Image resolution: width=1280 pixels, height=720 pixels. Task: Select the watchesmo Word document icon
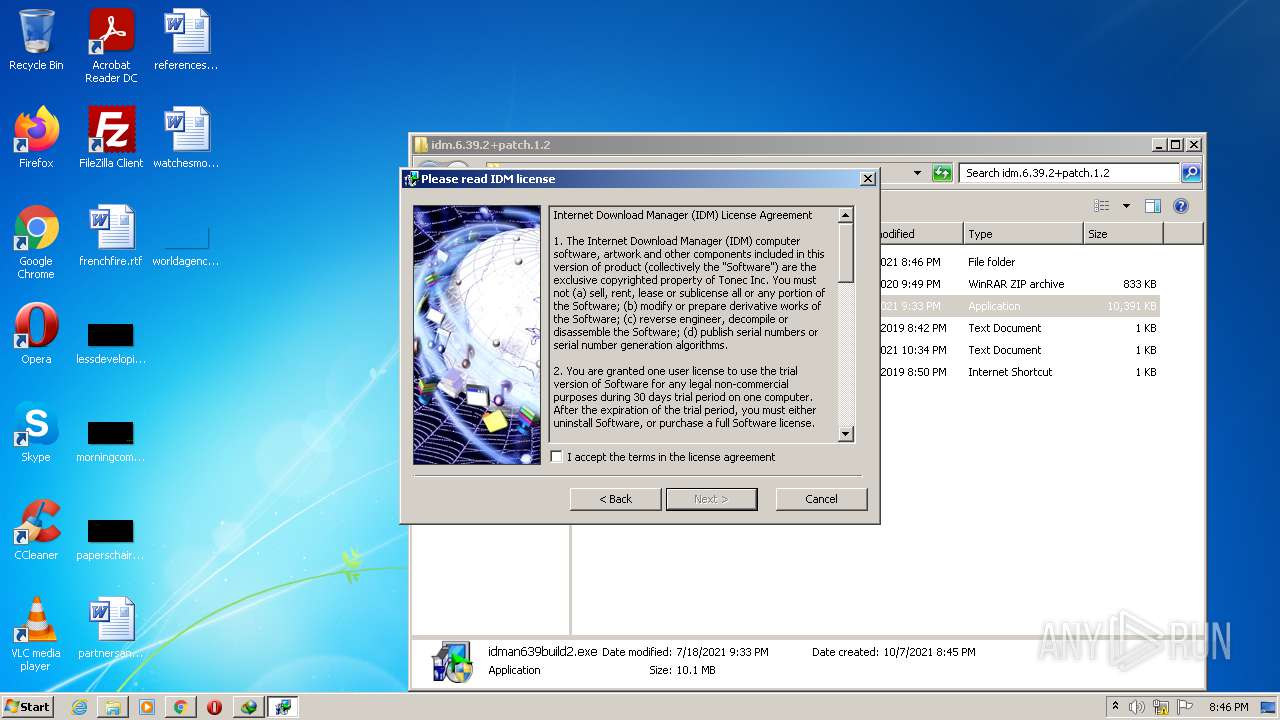click(x=186, y=137)
